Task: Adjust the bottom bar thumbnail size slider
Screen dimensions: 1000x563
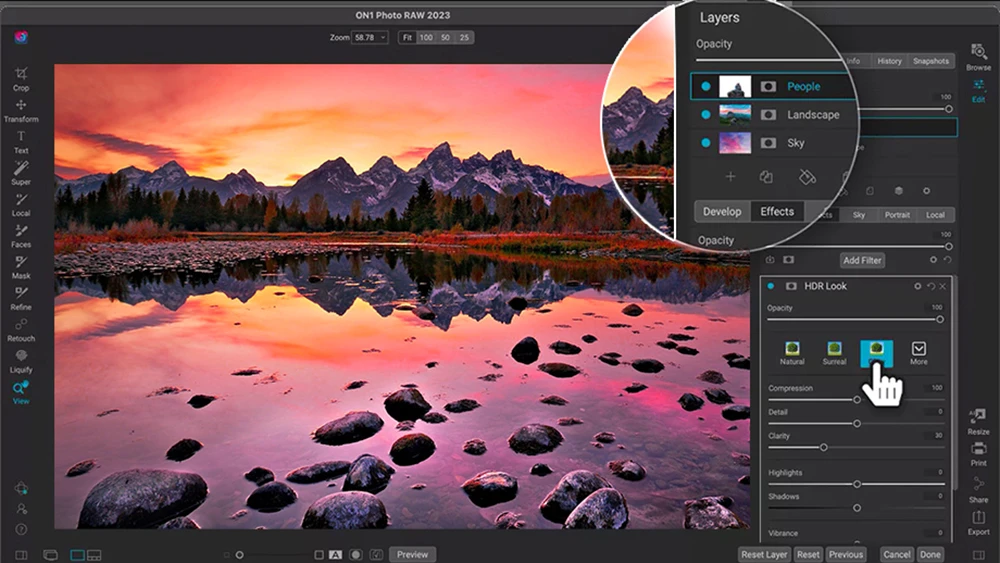Action: click(240, 555)
